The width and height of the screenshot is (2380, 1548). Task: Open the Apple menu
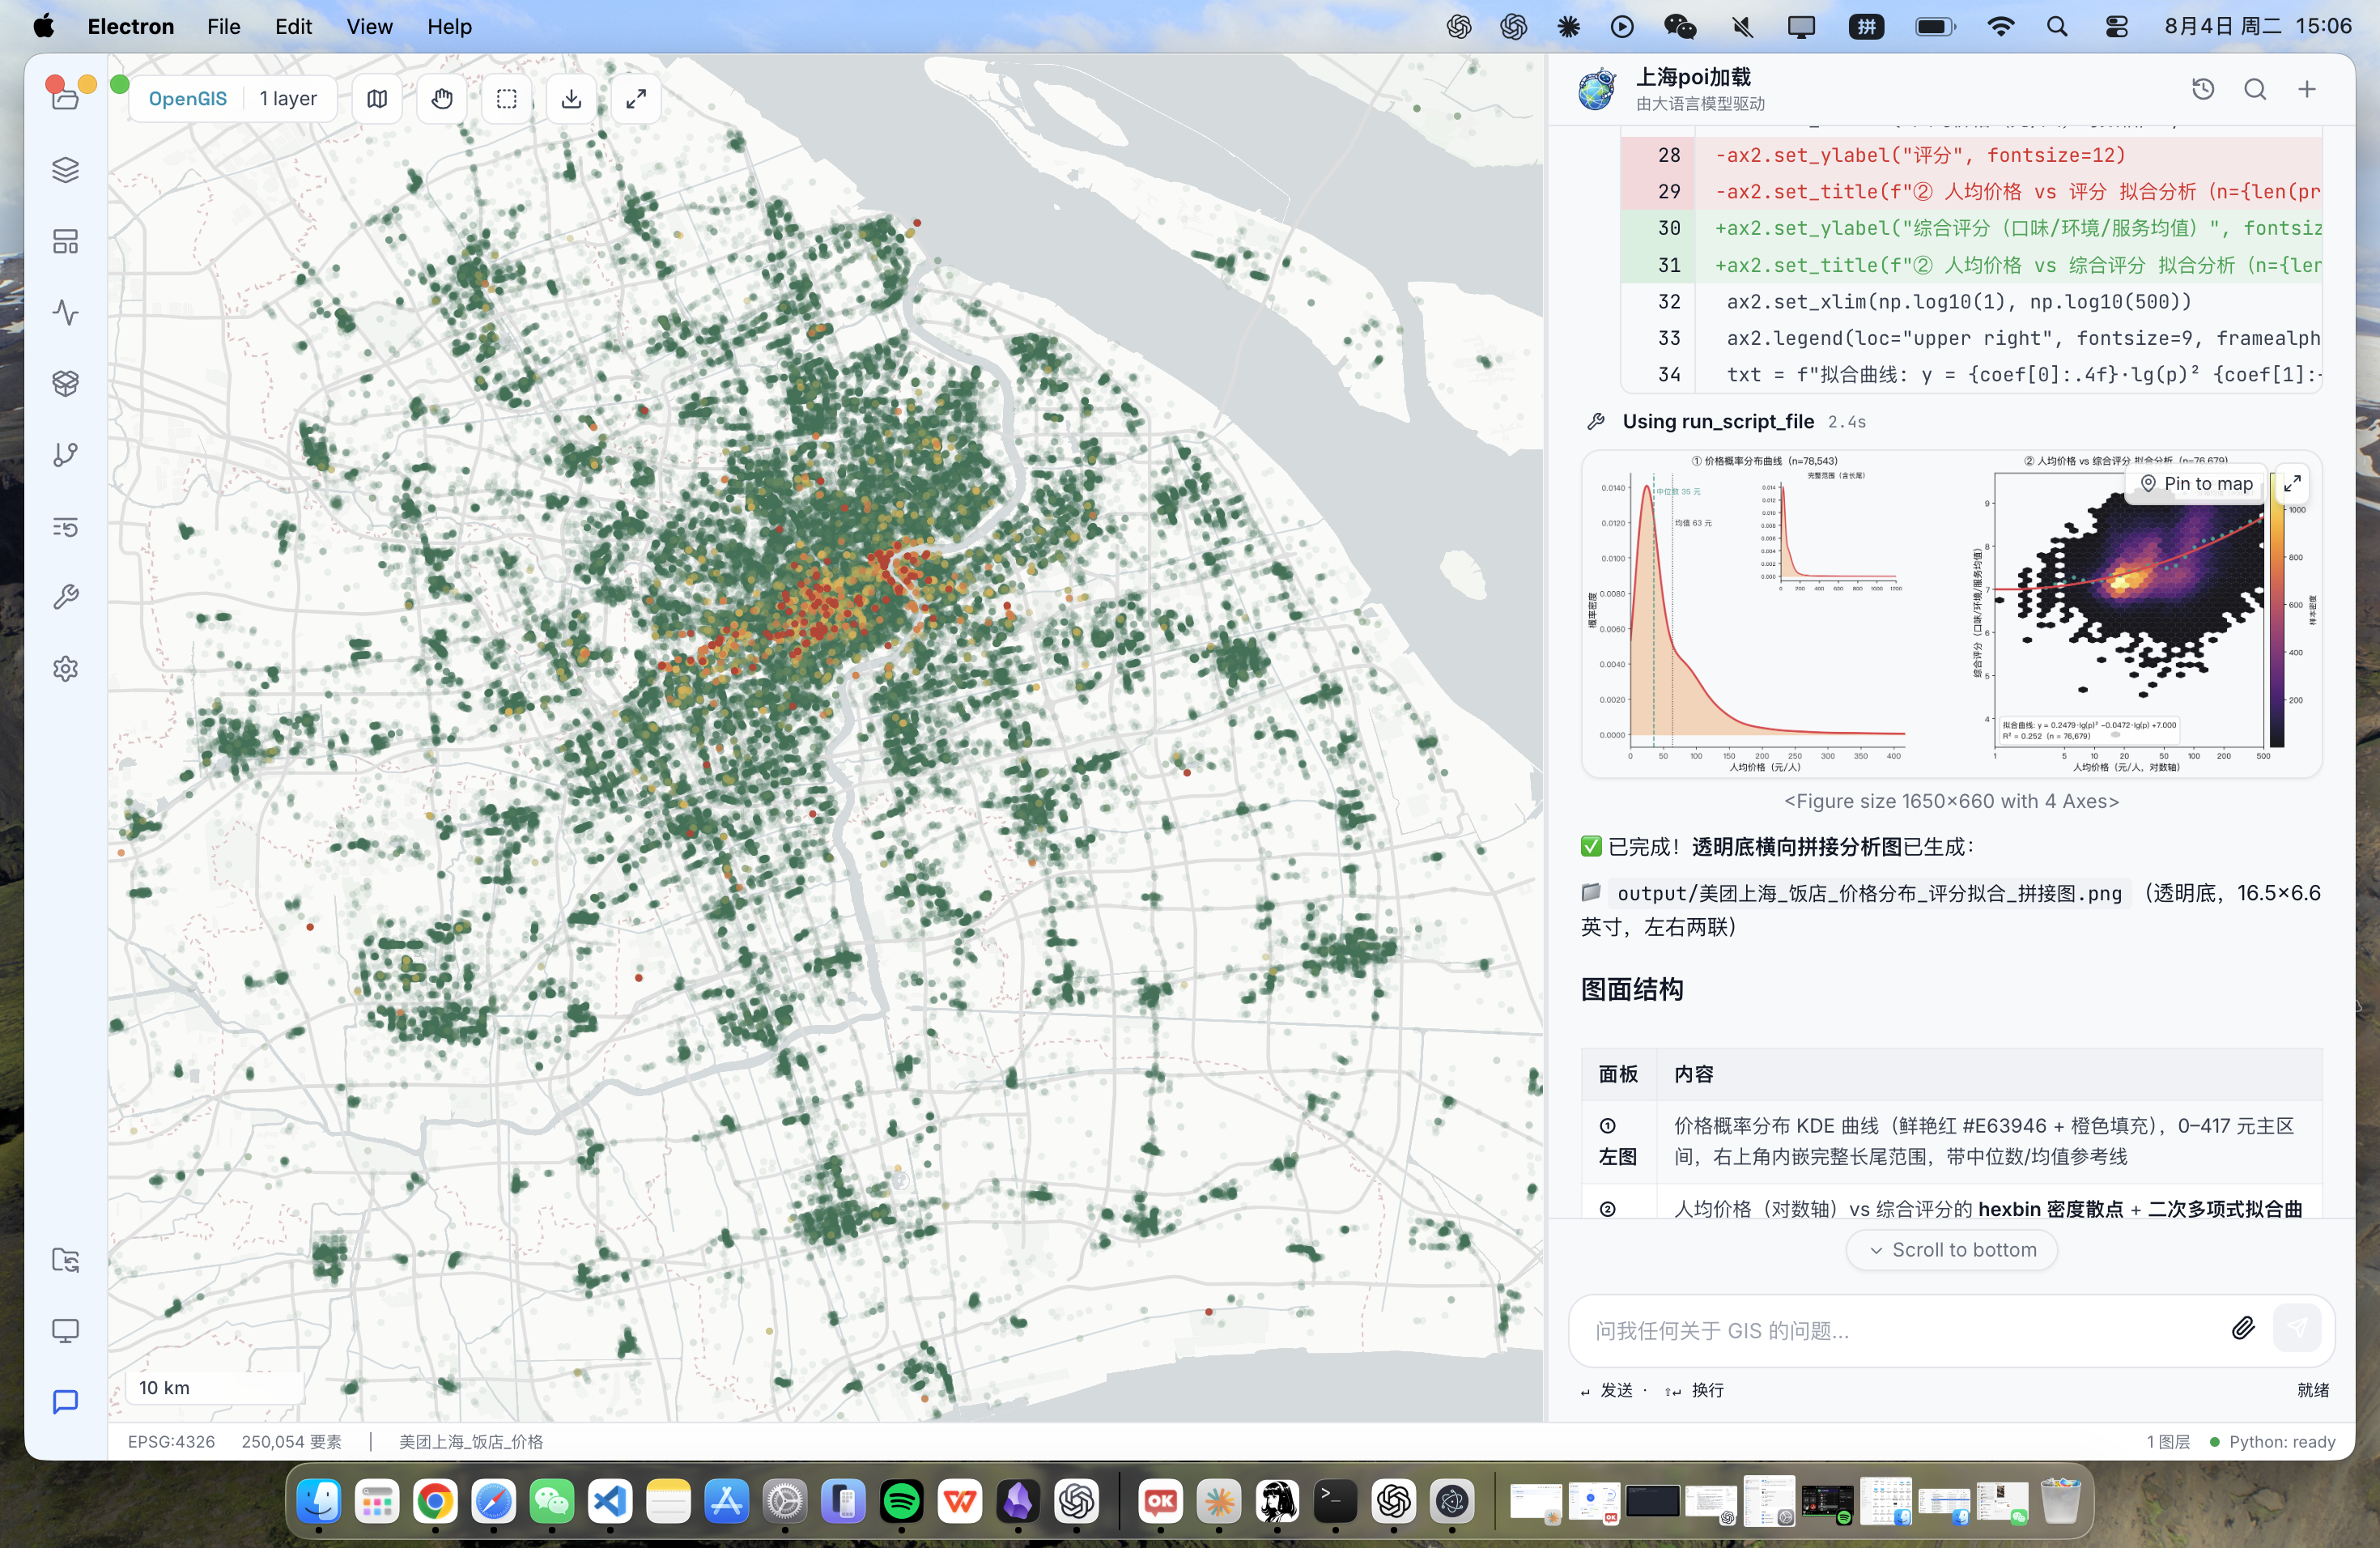coord(44,26)
